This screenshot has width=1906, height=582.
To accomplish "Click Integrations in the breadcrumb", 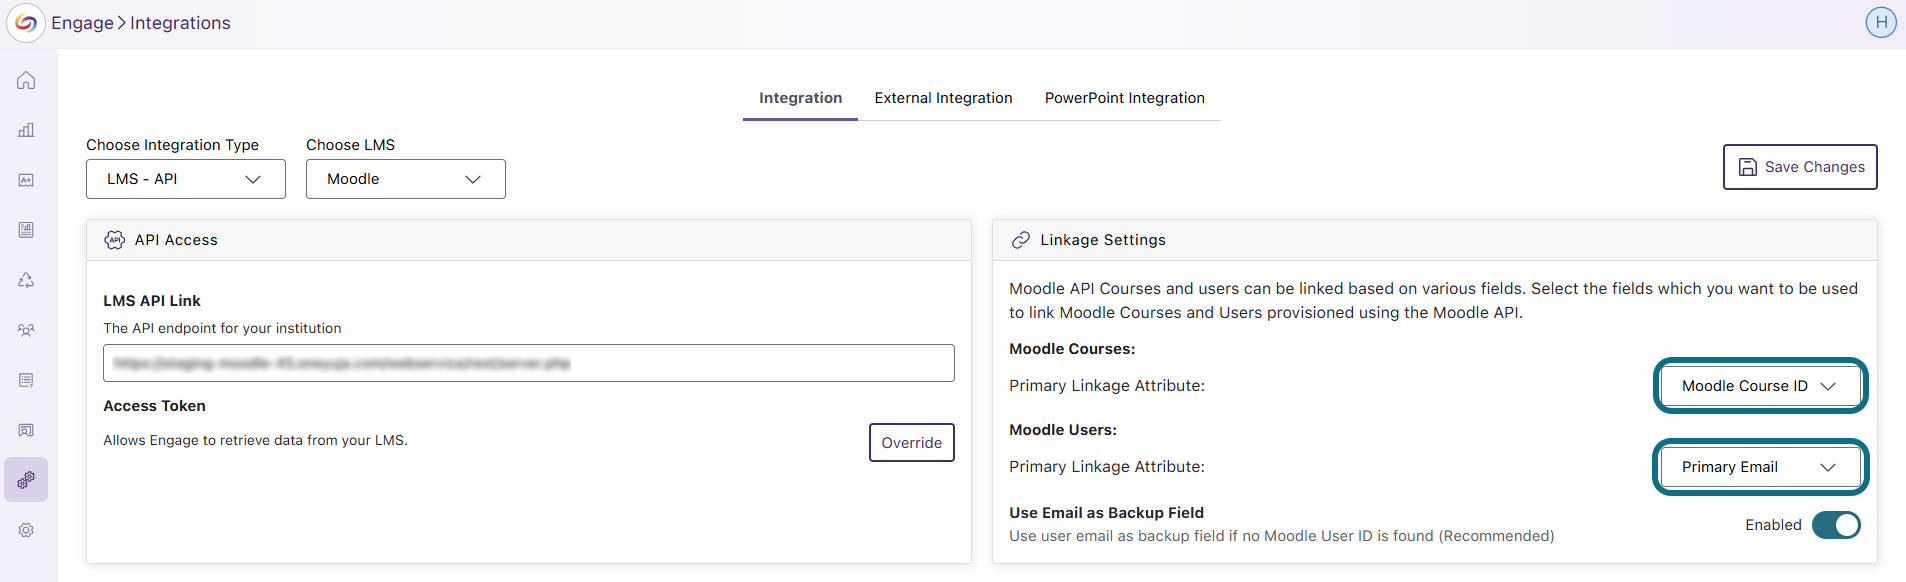I will tap(180, 23).
